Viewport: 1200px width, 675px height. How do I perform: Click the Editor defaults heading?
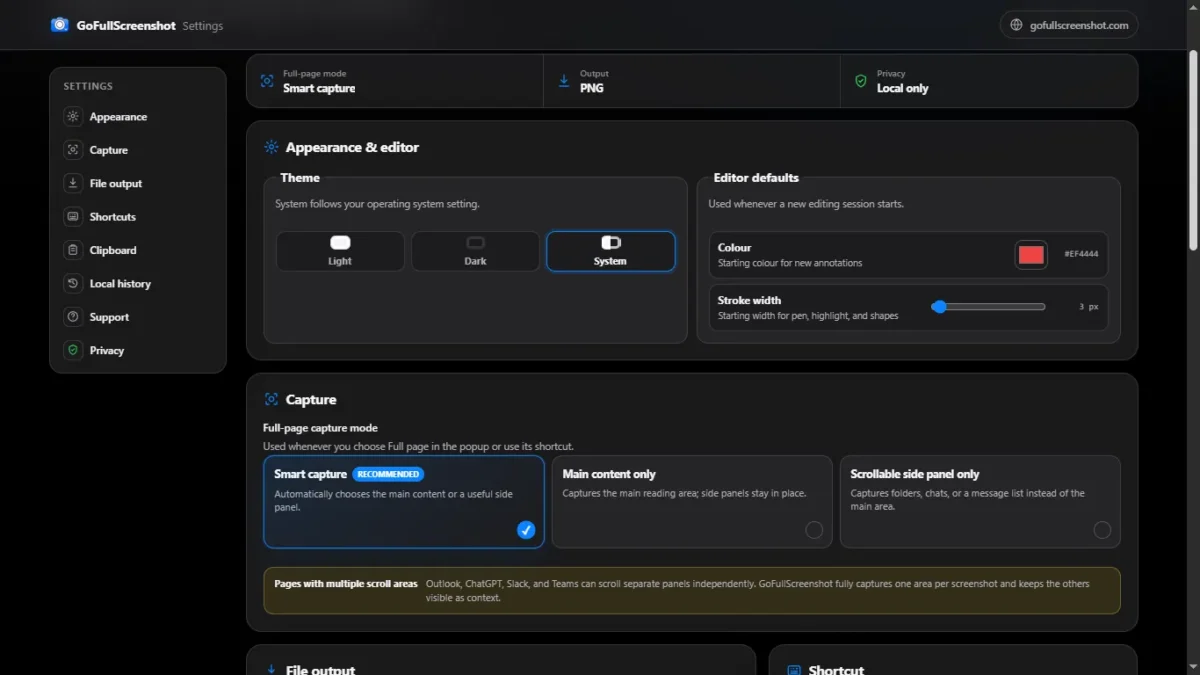(x=756, y=177)
